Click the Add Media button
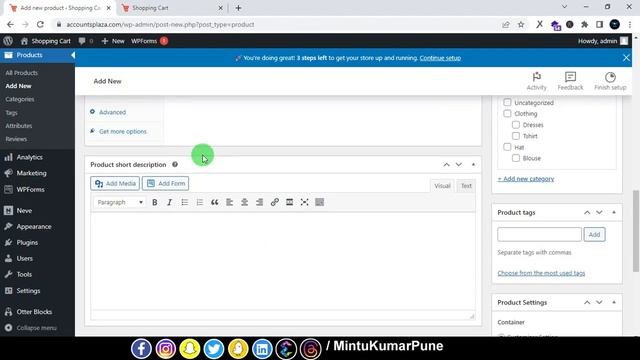The image size is (640, 360). point(115,183)
